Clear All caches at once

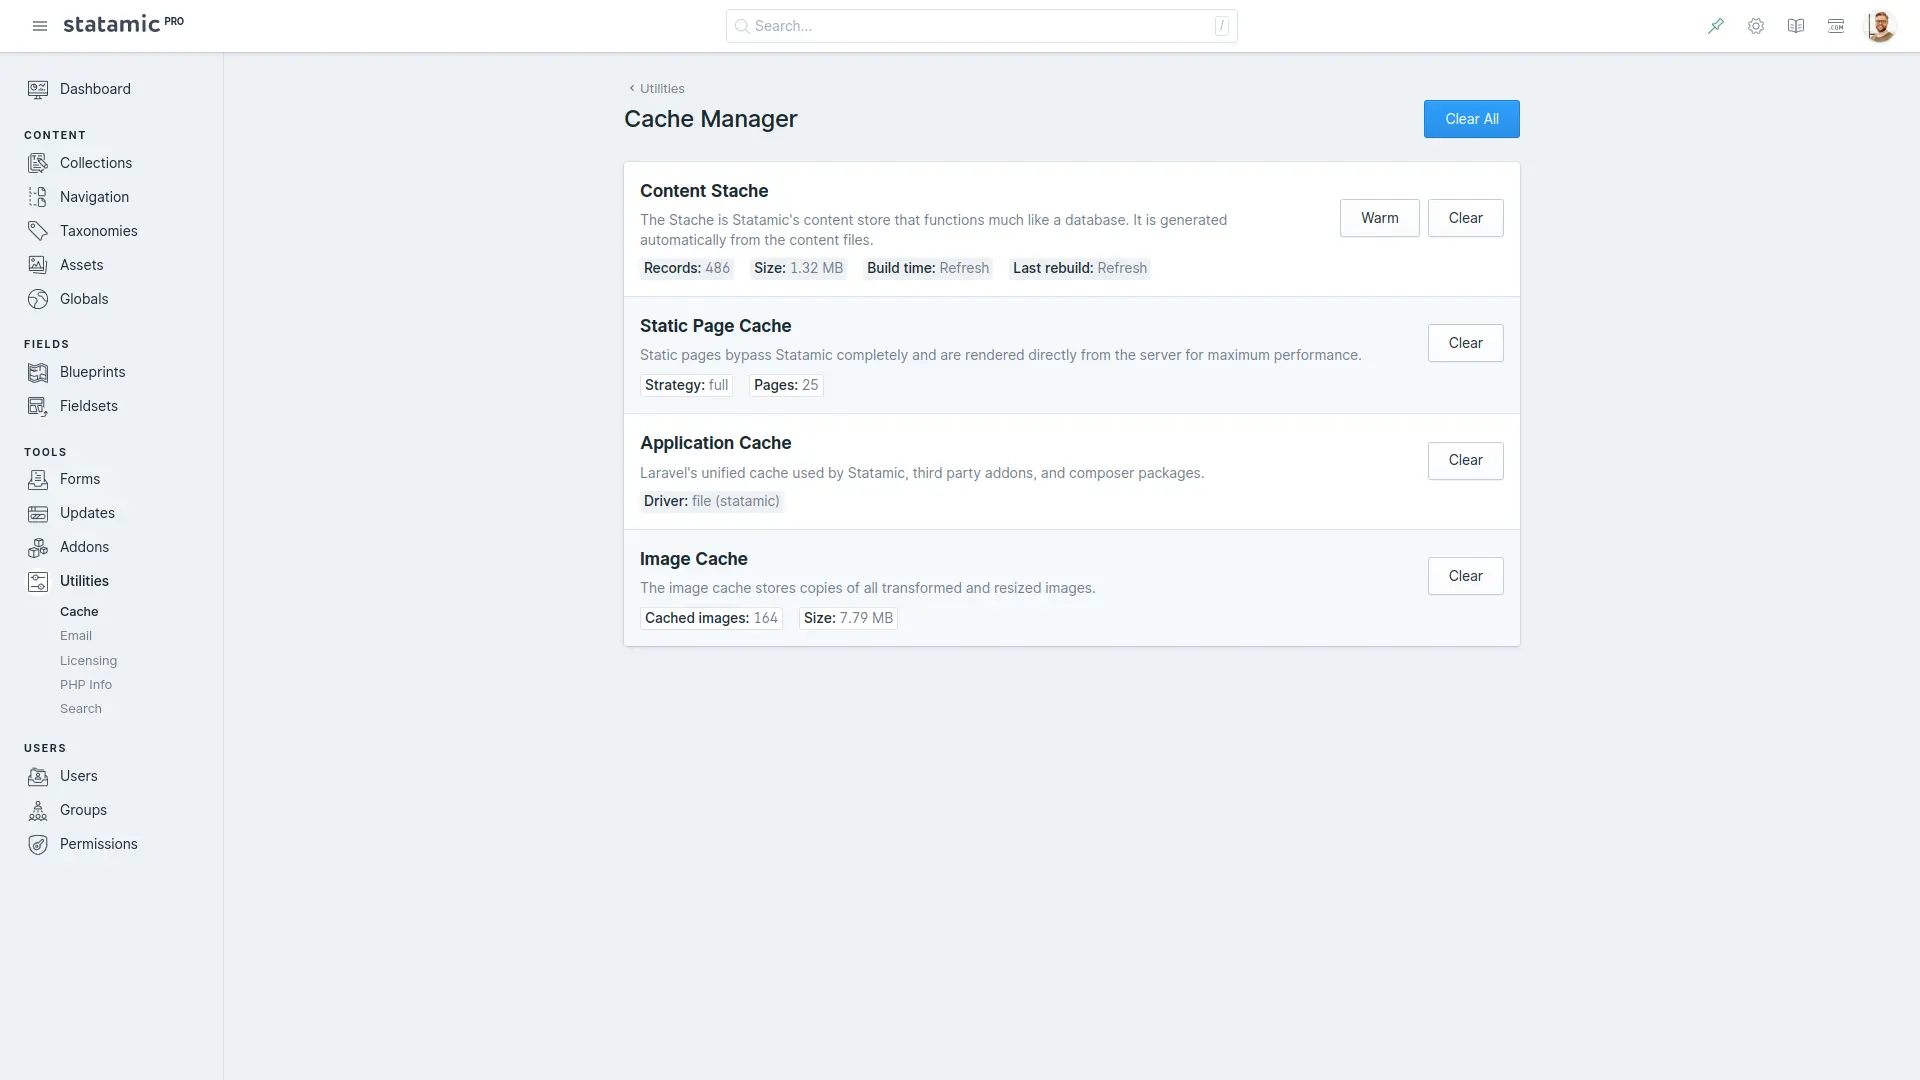pyautogui.click(x=1470, y=117)
